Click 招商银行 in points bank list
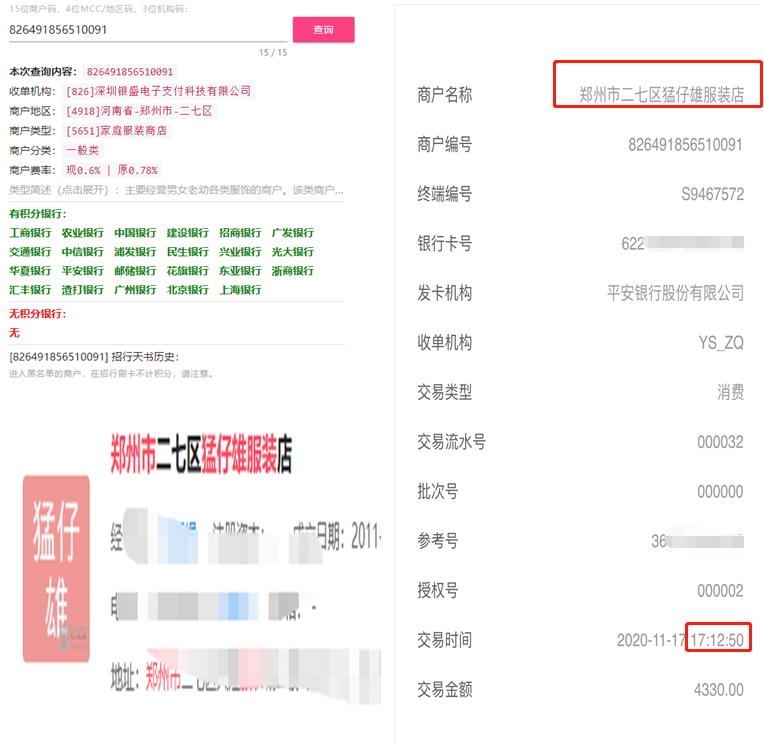 [240, 233]
